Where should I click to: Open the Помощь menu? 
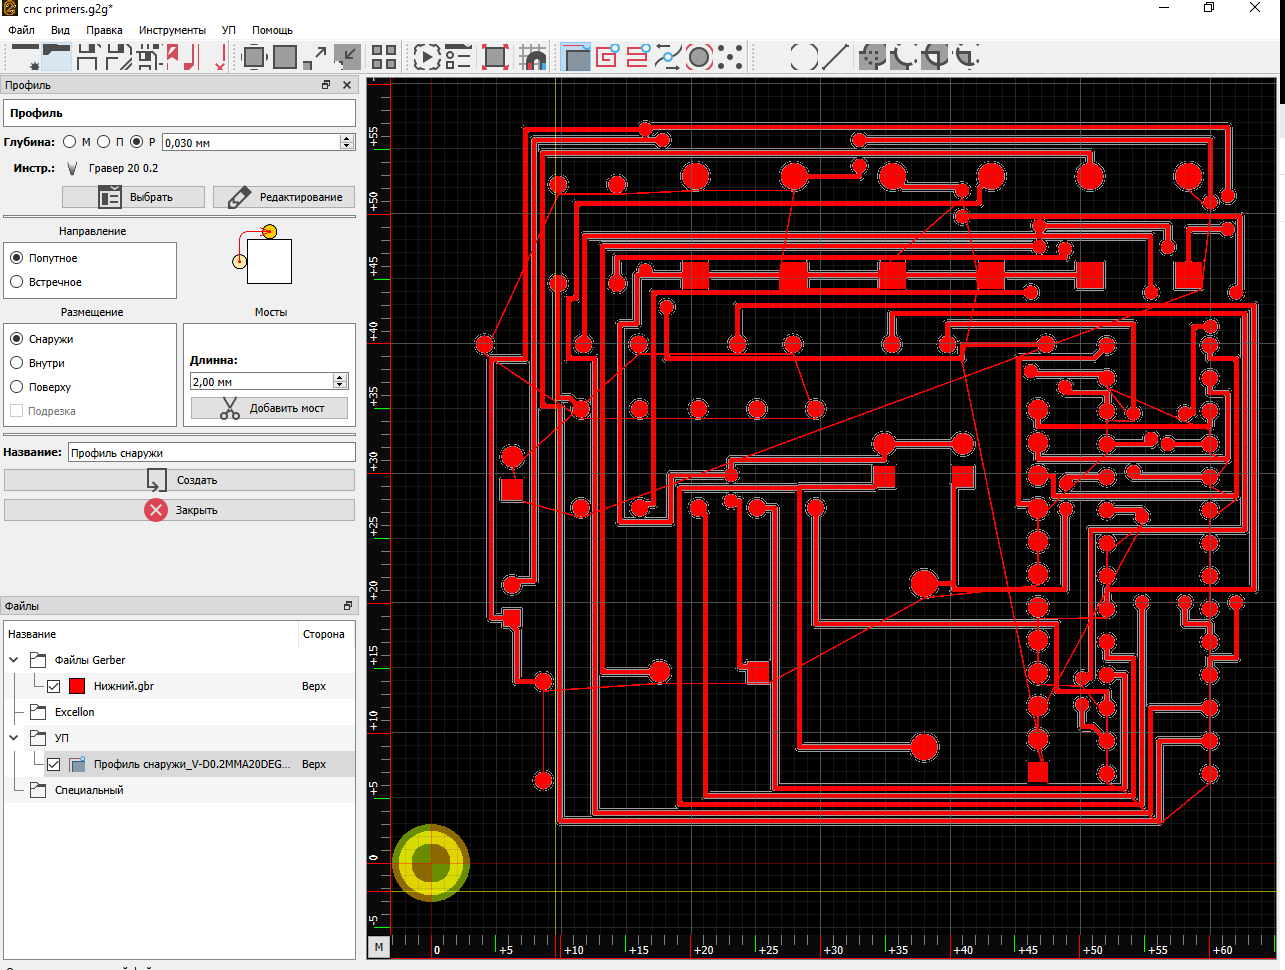coord(272,30)
